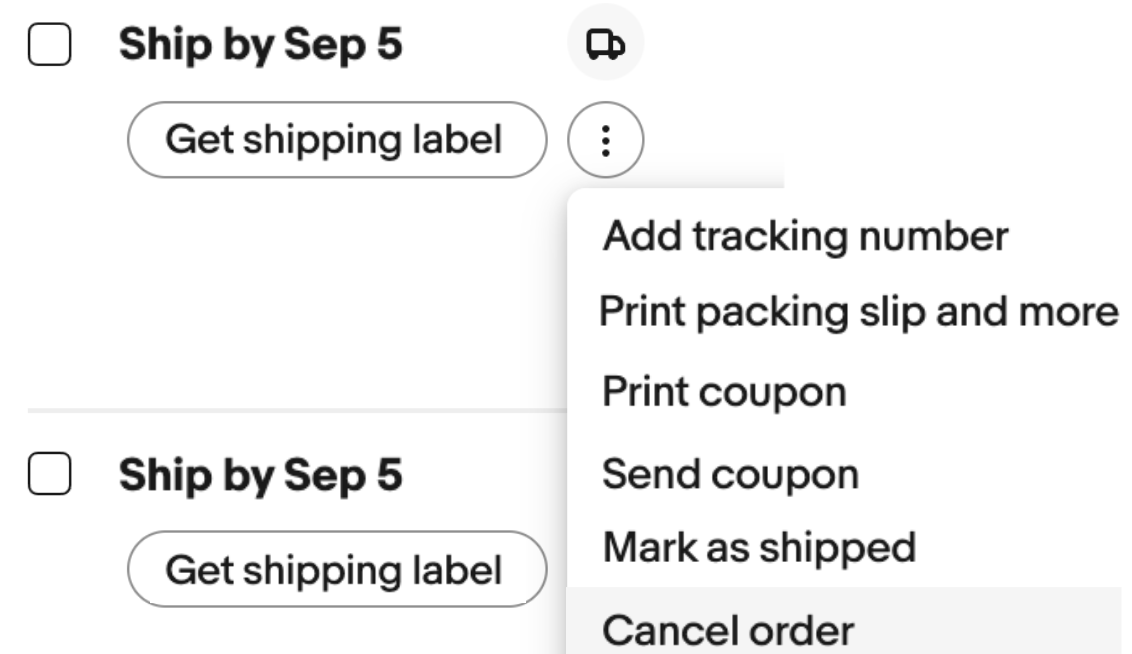This screenshot has width=1132, height=654.
Task: Choose the Print coupon option
Action: click(x=724, y=391)
